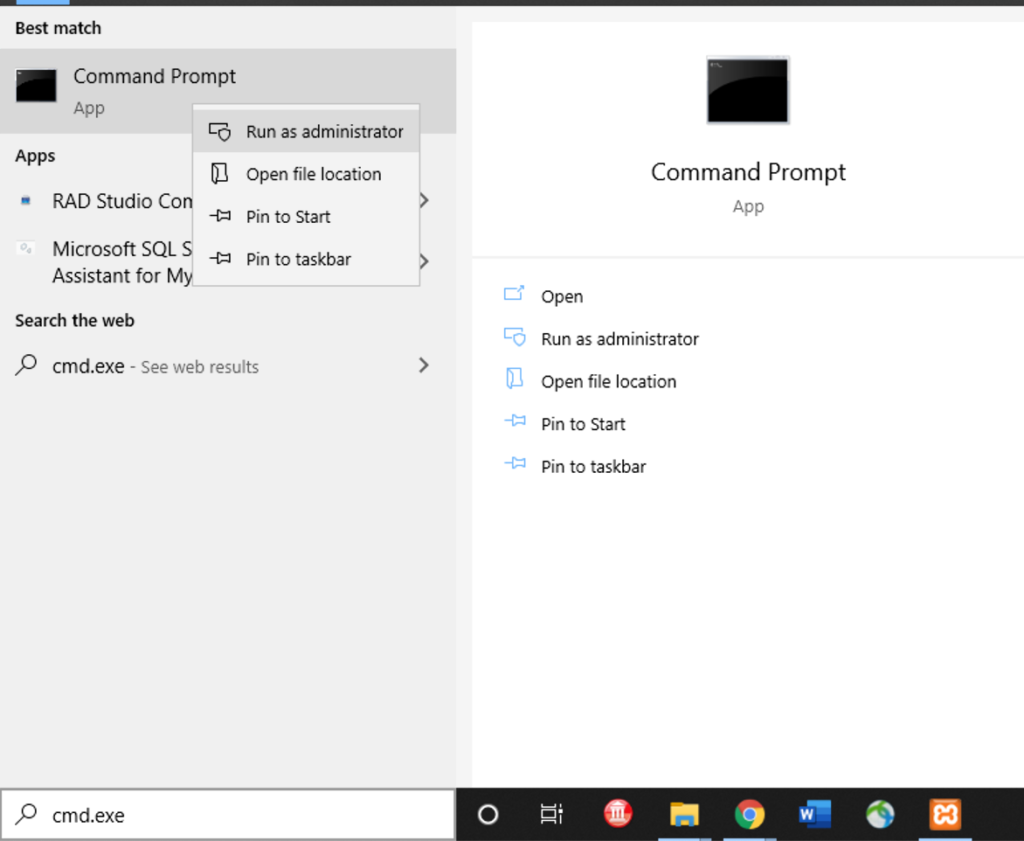Expand the Microsoft SQL Server result chevron
Image resolution: width=1024 pixels, height=841 pixels.
tap(424, 262)
